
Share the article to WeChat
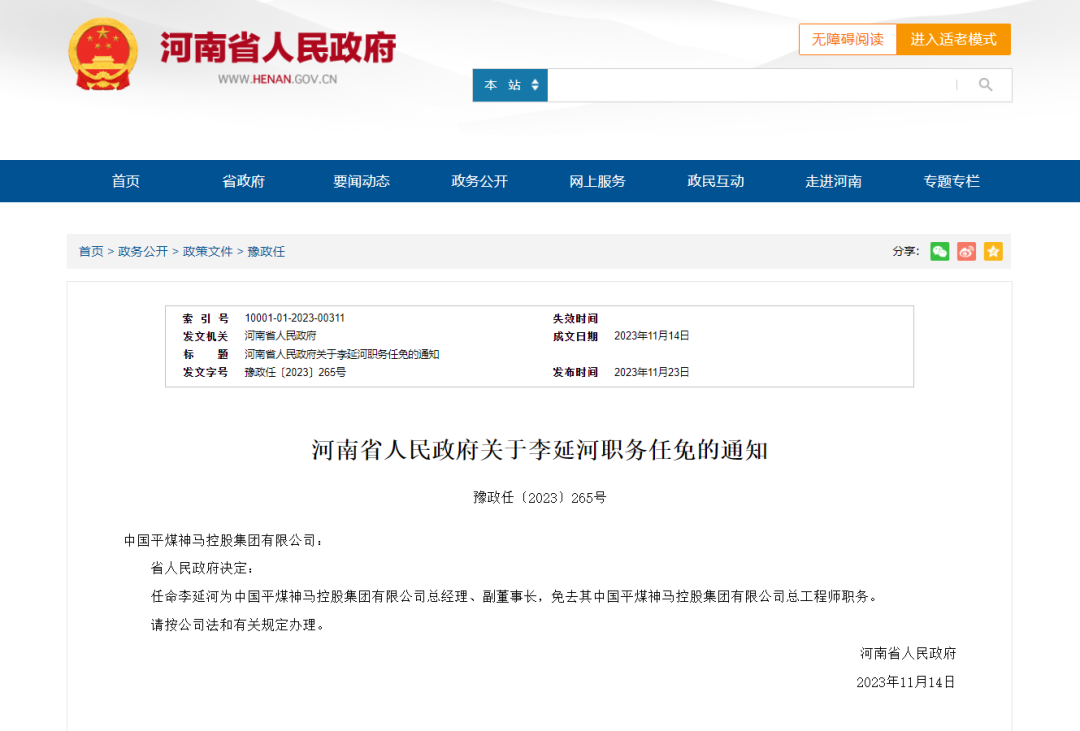939,252
